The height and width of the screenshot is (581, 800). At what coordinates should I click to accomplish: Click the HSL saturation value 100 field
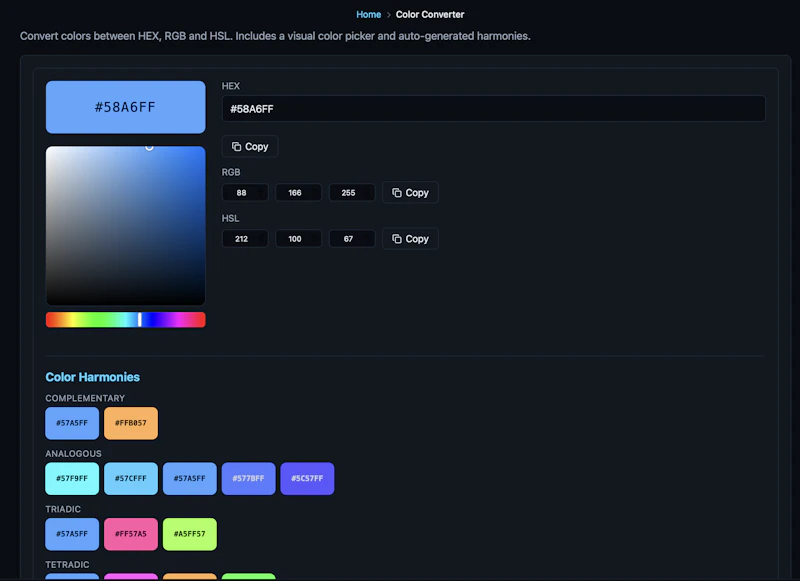298,239
